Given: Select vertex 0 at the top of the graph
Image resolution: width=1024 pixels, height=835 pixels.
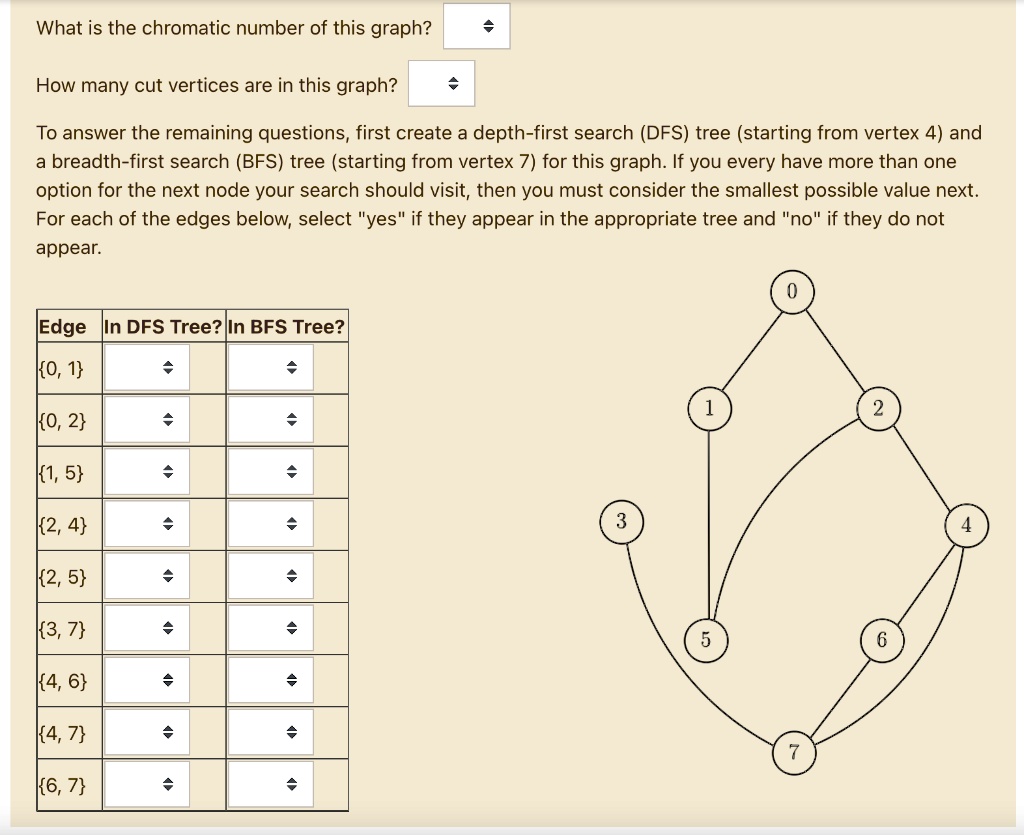Looking at the screenshot, I should (792, 292).
